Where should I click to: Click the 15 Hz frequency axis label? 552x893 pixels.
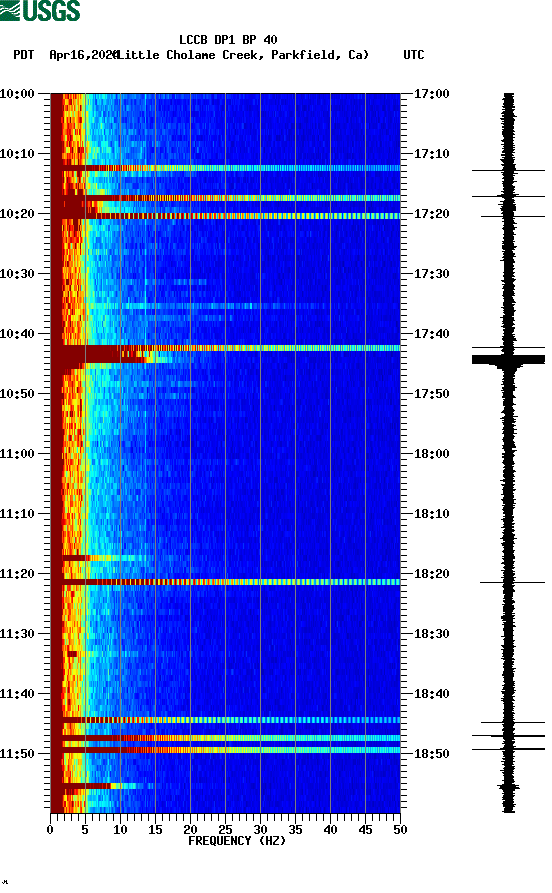[155, 830]
